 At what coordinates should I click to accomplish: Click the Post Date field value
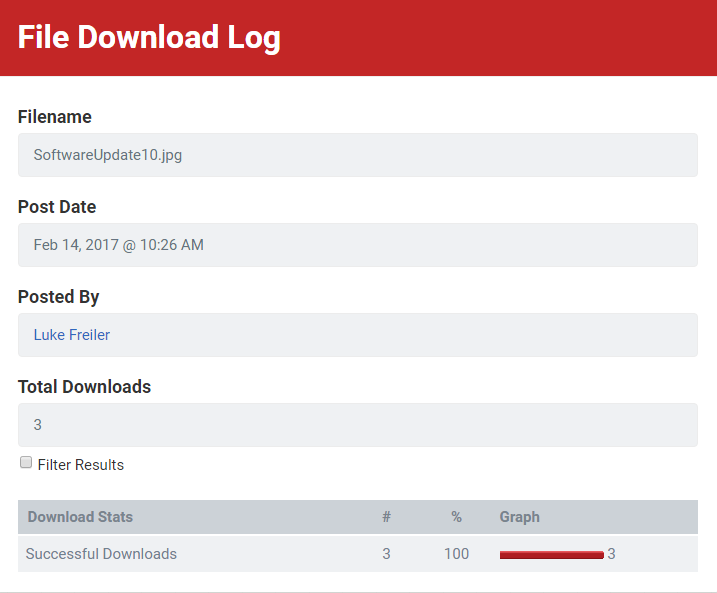click(x=358, y=245)
